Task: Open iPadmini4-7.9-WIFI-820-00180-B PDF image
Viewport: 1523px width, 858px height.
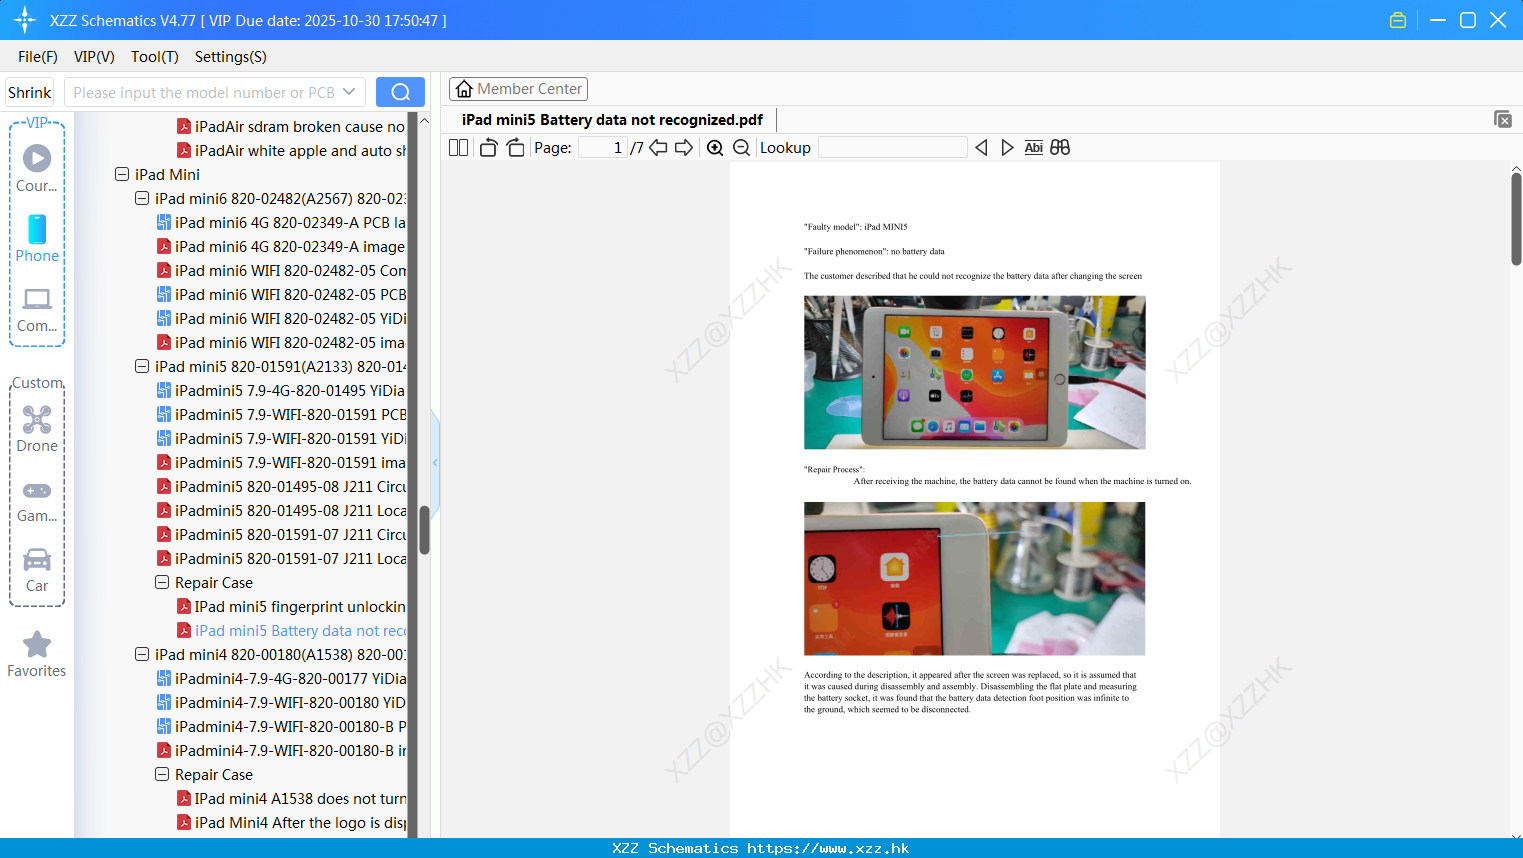Action: coord(281,750)
